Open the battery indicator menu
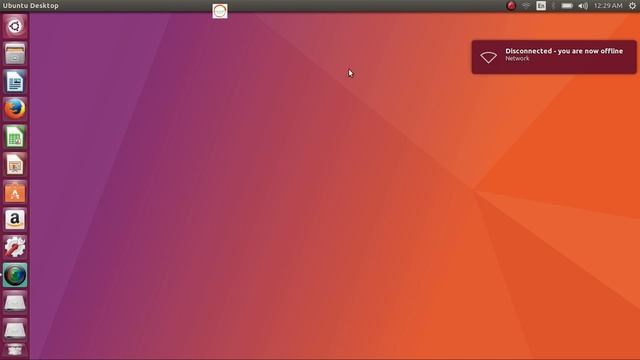This screenshot has height=360, width=640. 567,6
